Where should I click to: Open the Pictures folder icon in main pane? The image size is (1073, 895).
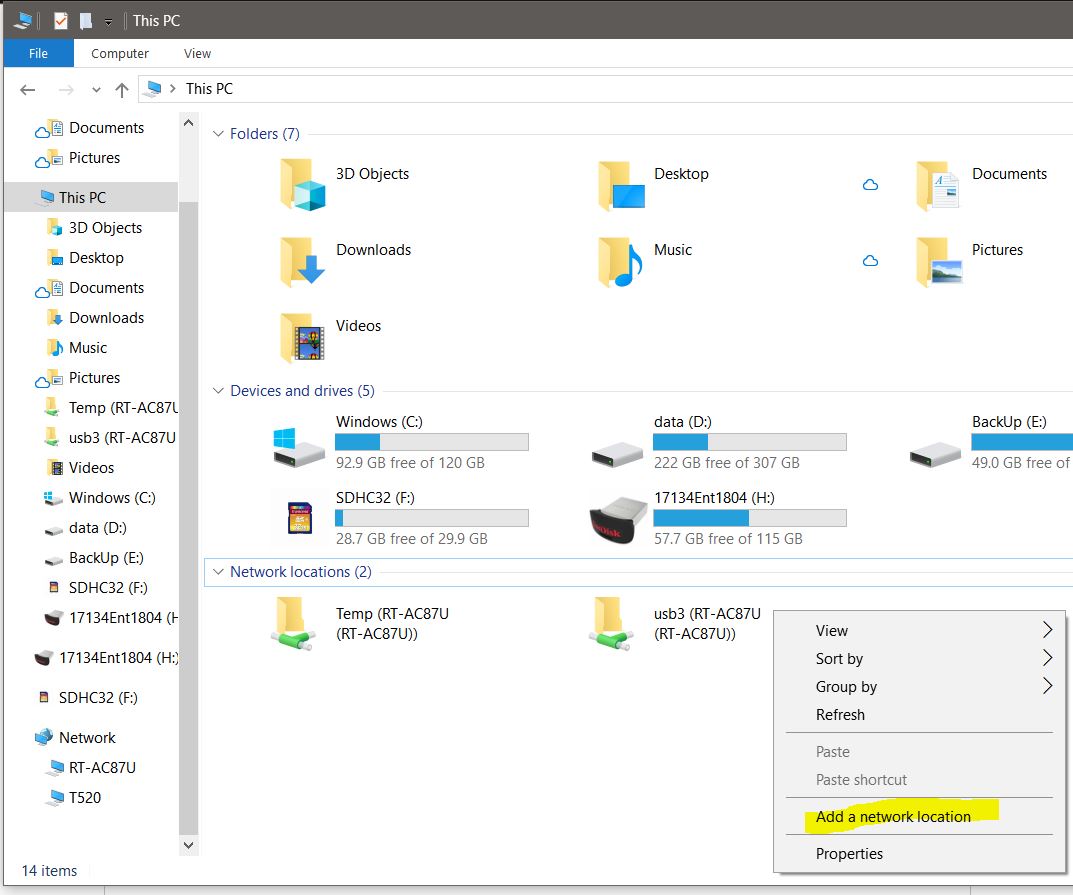[x=938, y=261]
